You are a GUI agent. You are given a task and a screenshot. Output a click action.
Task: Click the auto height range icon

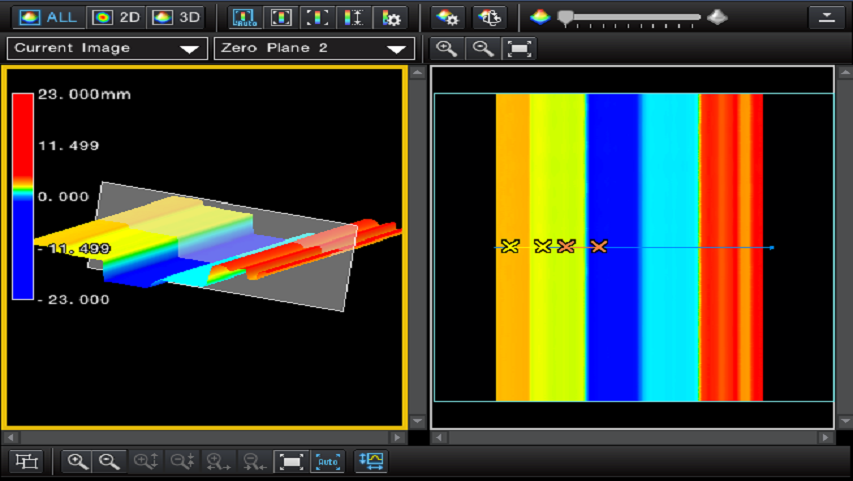coord(244,17)
